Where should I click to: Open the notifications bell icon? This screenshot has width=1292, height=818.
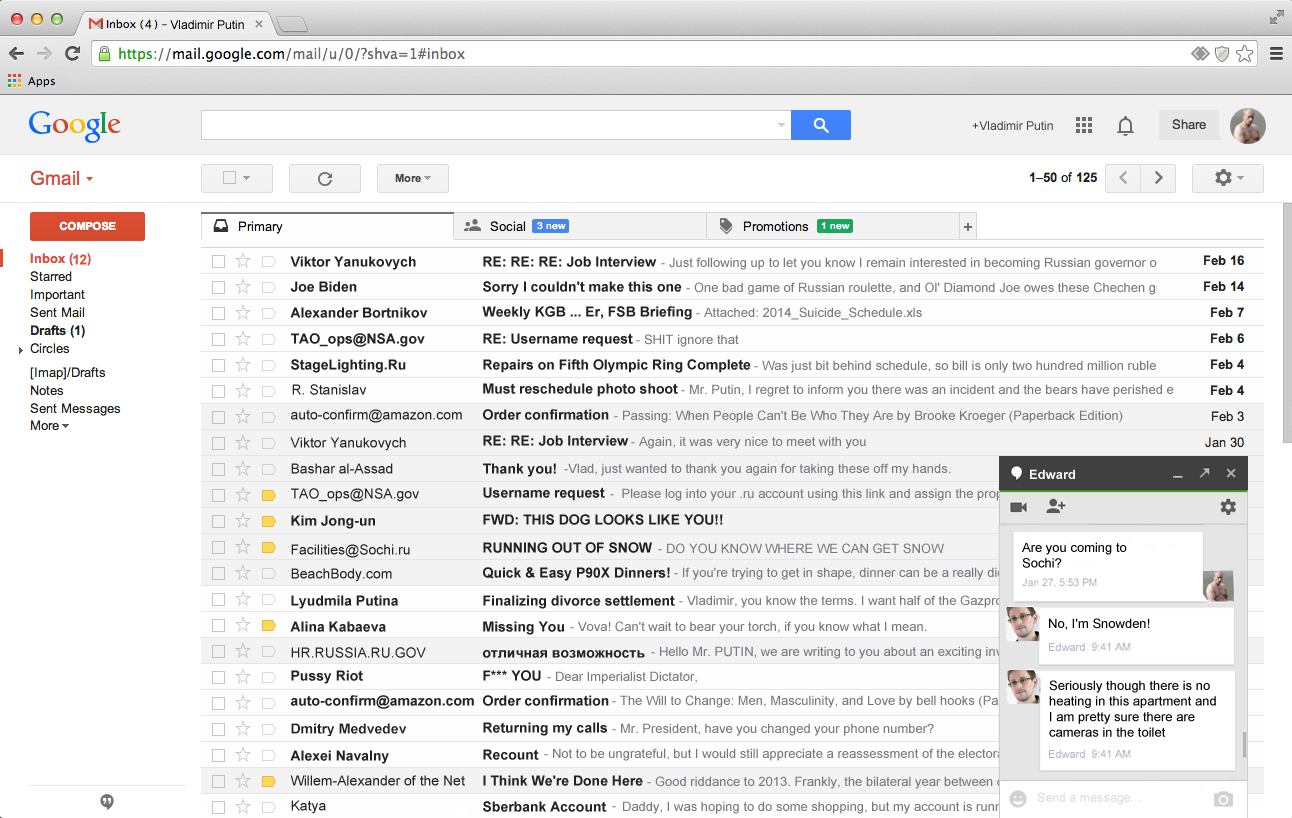point(1125,125)
